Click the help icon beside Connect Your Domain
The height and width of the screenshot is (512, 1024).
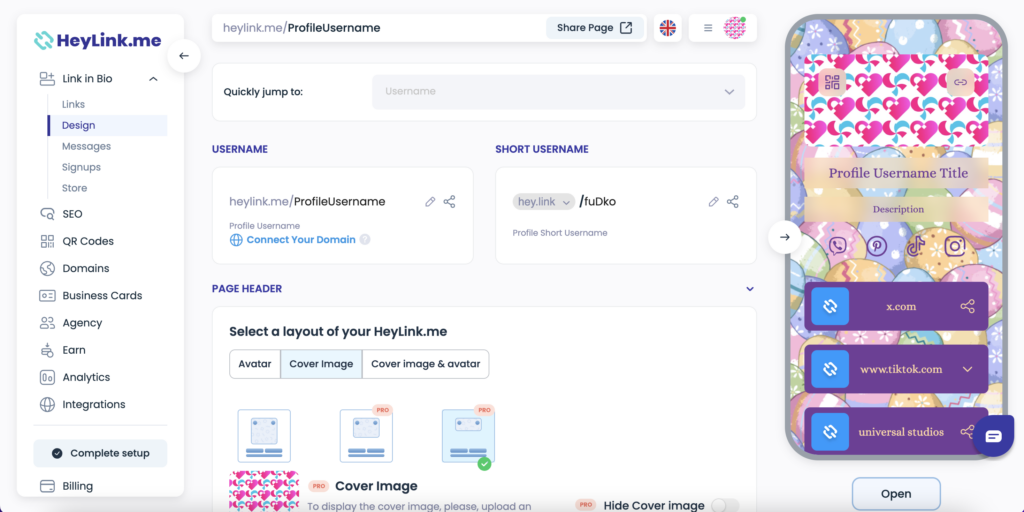[365, 240]
